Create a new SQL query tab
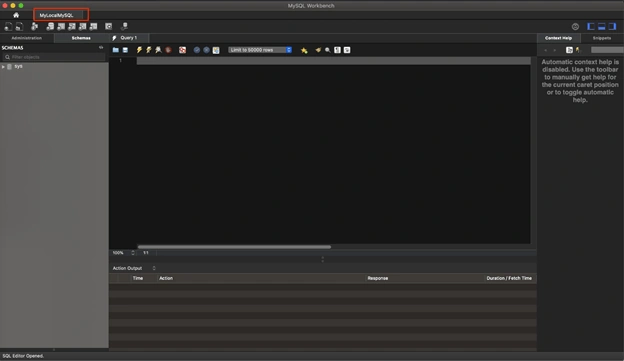The height and width of the screenshot is (361, 624). 8,26
